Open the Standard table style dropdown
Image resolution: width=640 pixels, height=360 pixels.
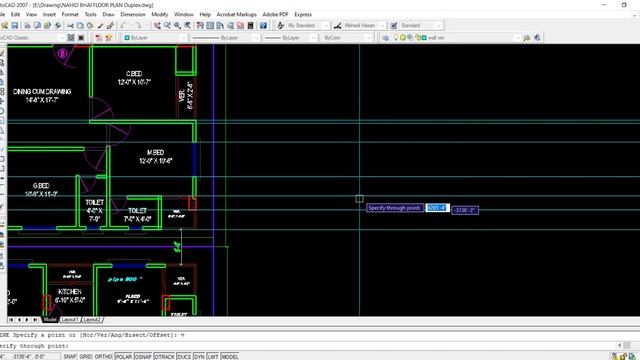tap(439, 25)
